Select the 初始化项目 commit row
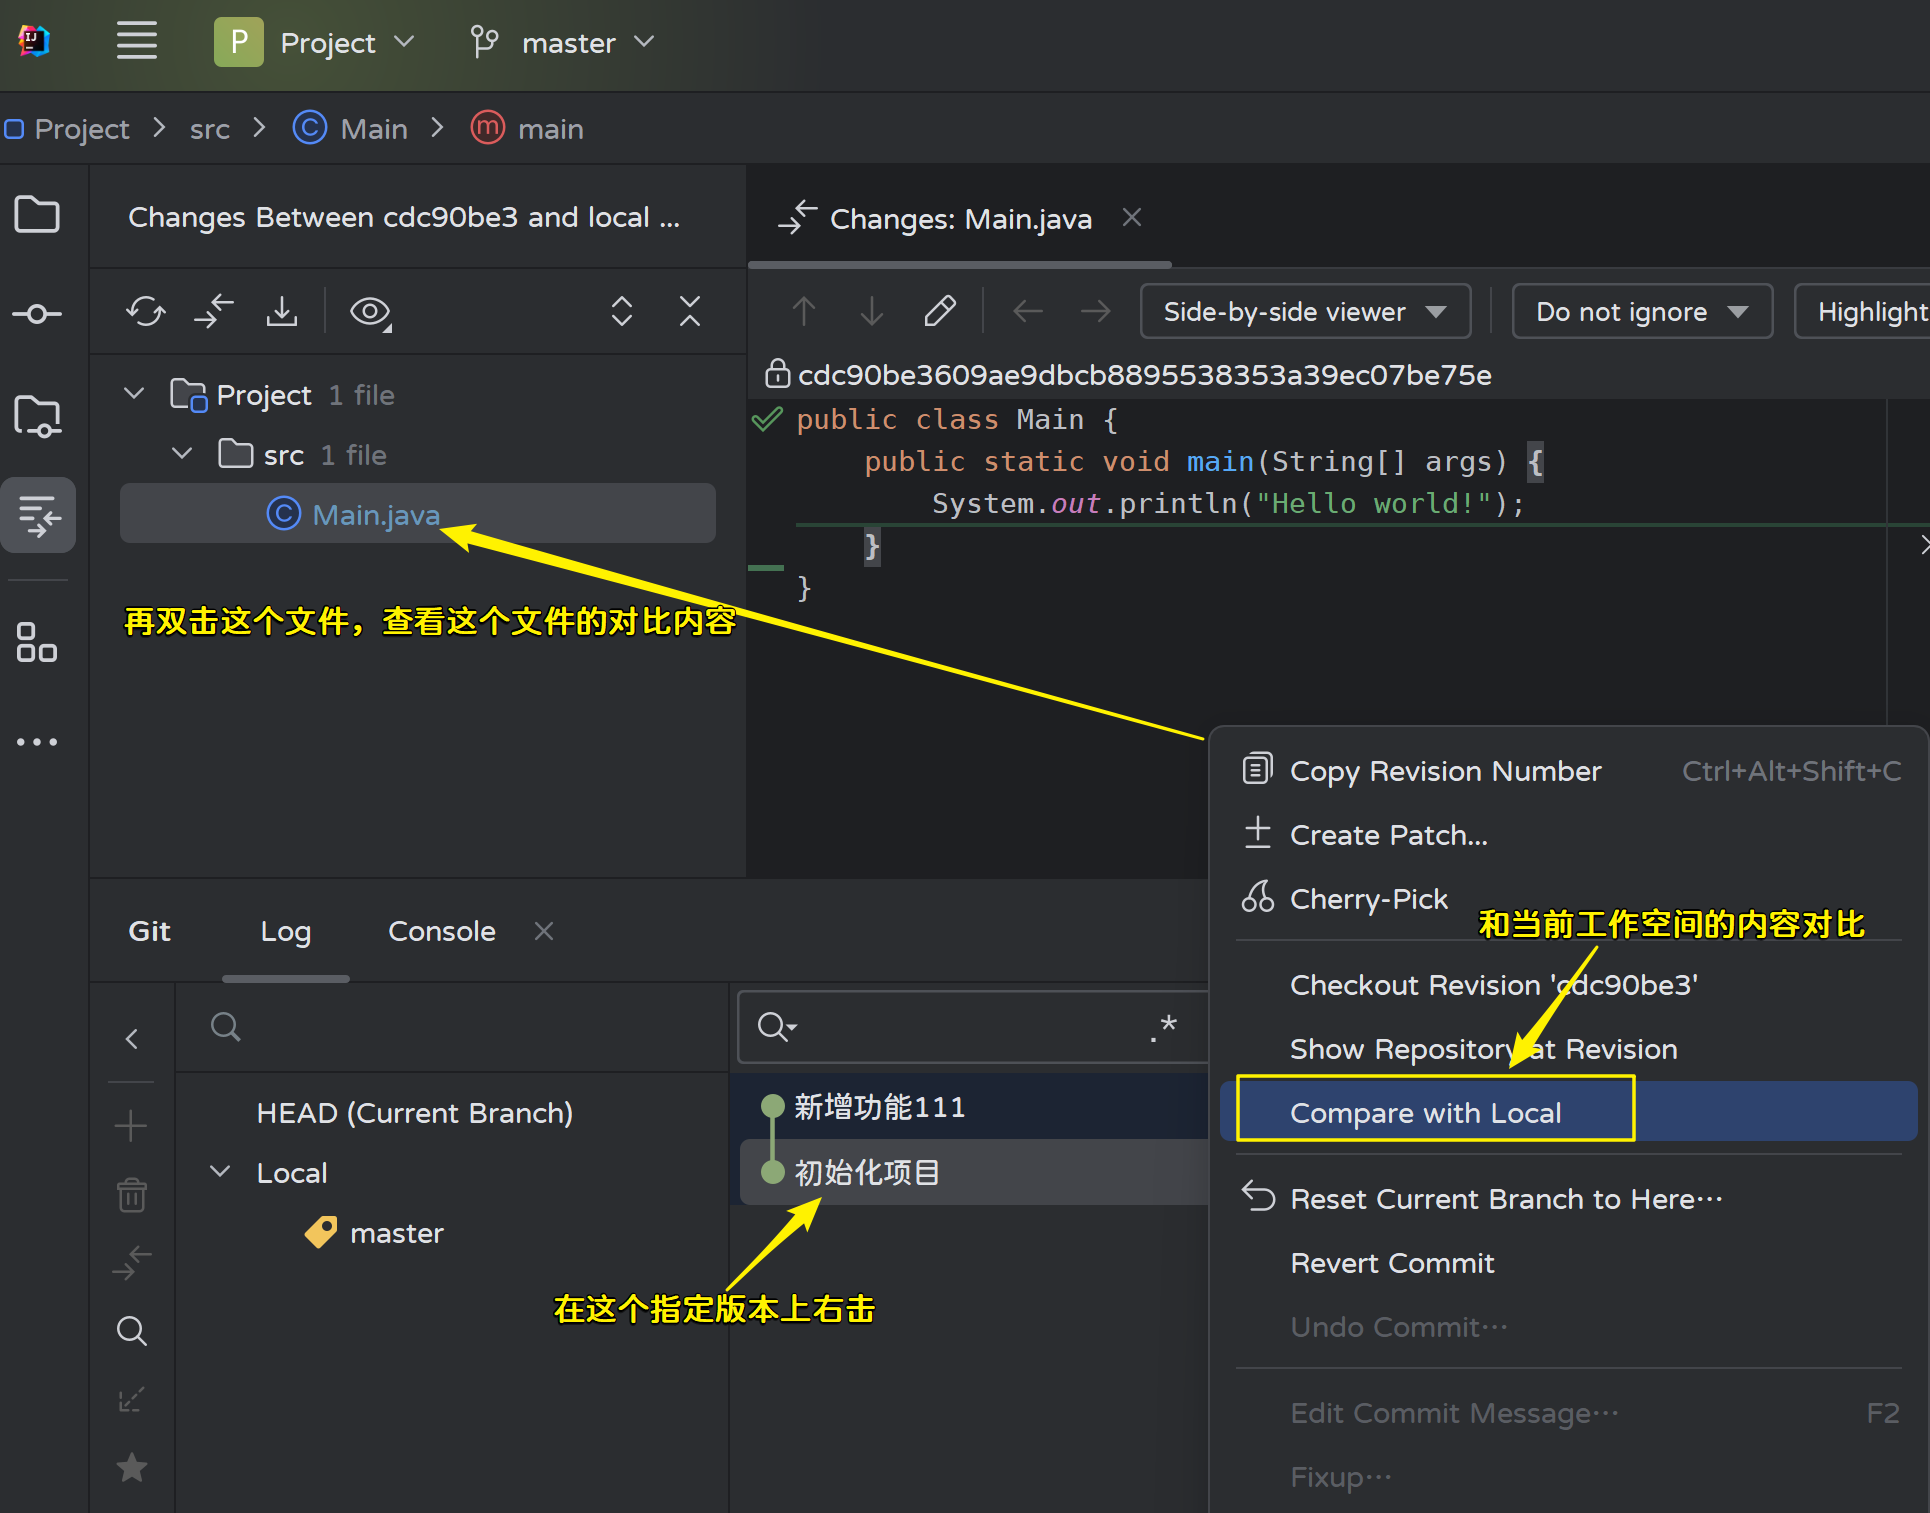The width and height of the screenshot is (1930, 1513). pyautogui.click(x=867, y=1172)
